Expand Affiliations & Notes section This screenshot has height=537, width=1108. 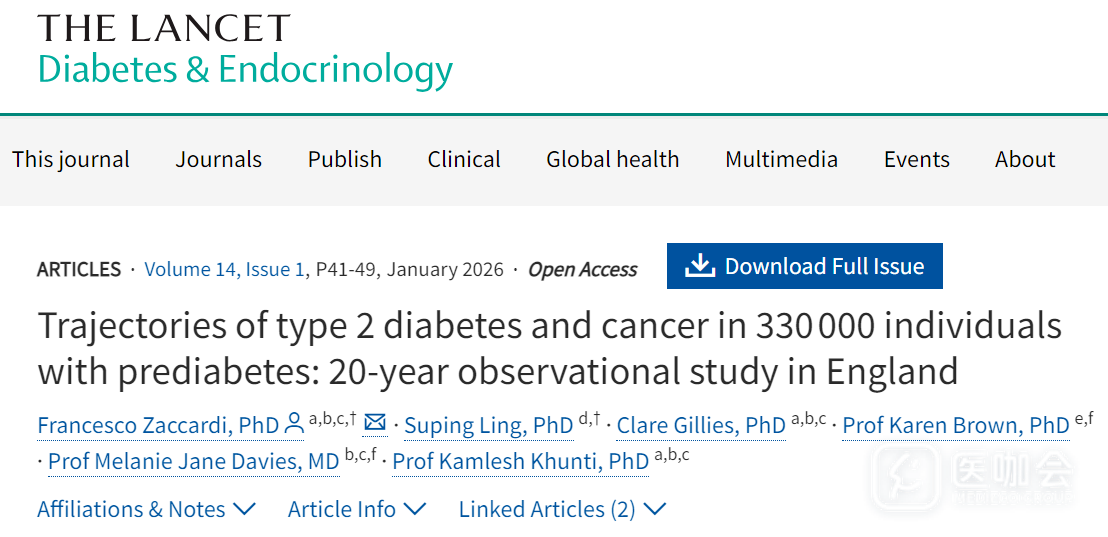tap(146, 509)
